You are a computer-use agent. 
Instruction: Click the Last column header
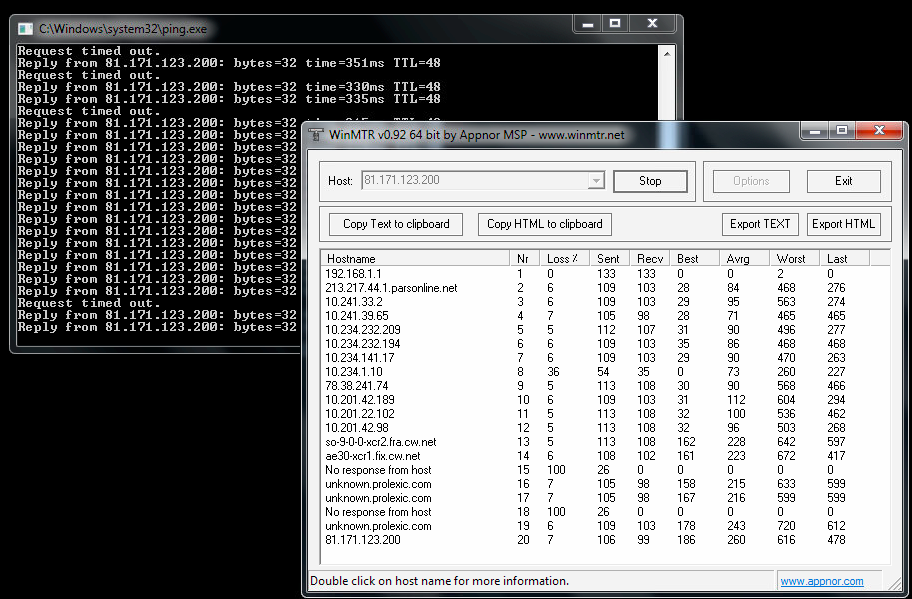point(844,259)
